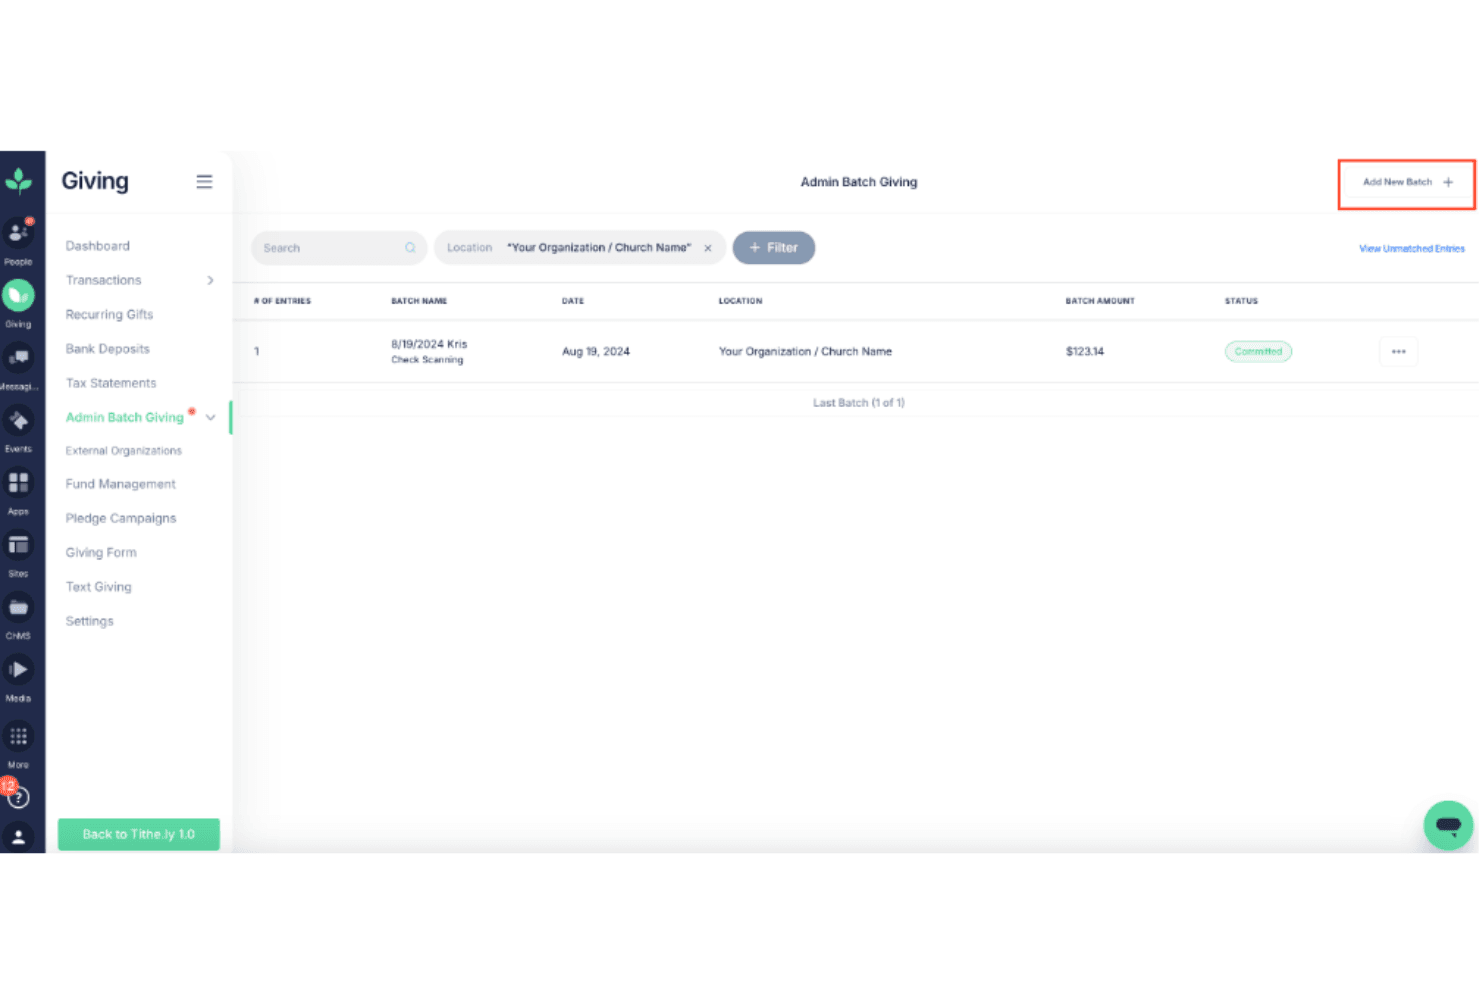This screenshot has height=987, width=1480.
Task: Open View Unmatched Entries link
Action: 1412,249
